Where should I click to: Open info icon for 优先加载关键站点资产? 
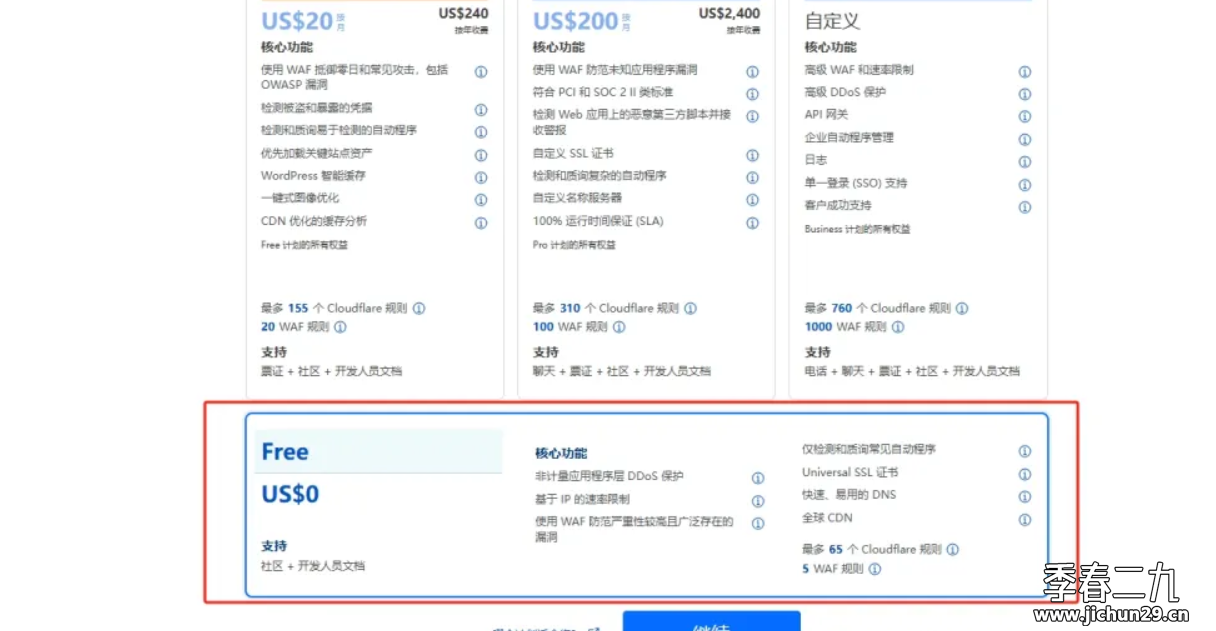481,155
